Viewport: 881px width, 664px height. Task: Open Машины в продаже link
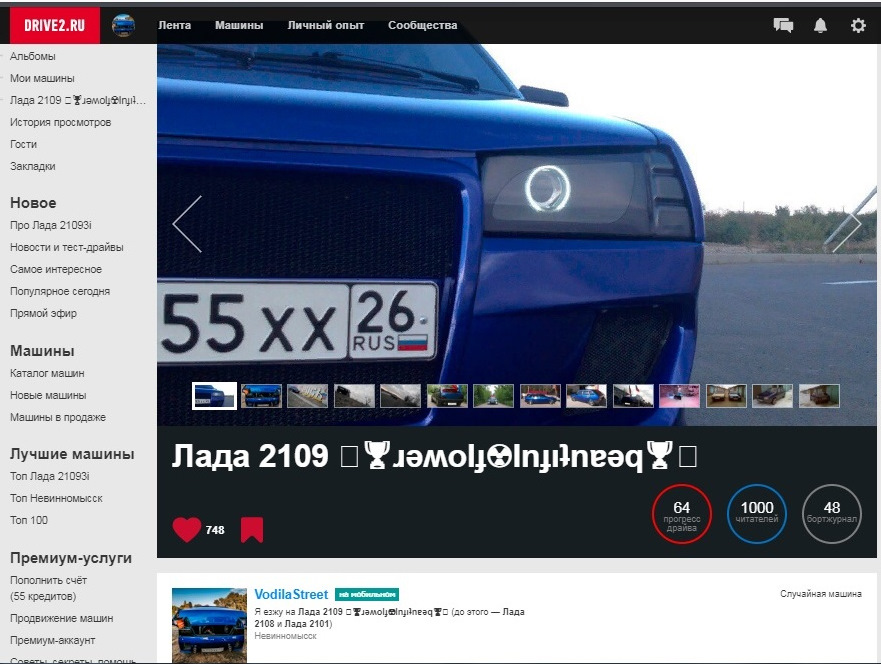click(x=58, y=417)
